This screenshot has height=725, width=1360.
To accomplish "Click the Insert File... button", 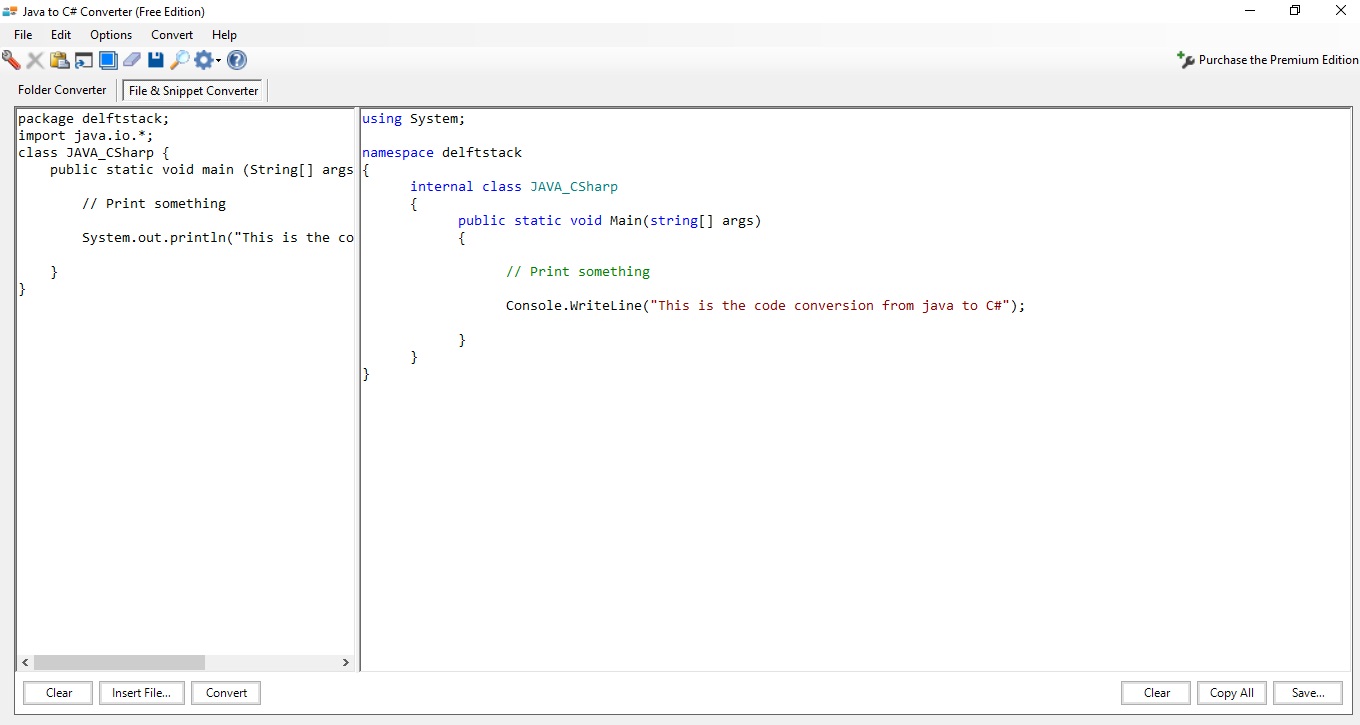I will [142, 693].
